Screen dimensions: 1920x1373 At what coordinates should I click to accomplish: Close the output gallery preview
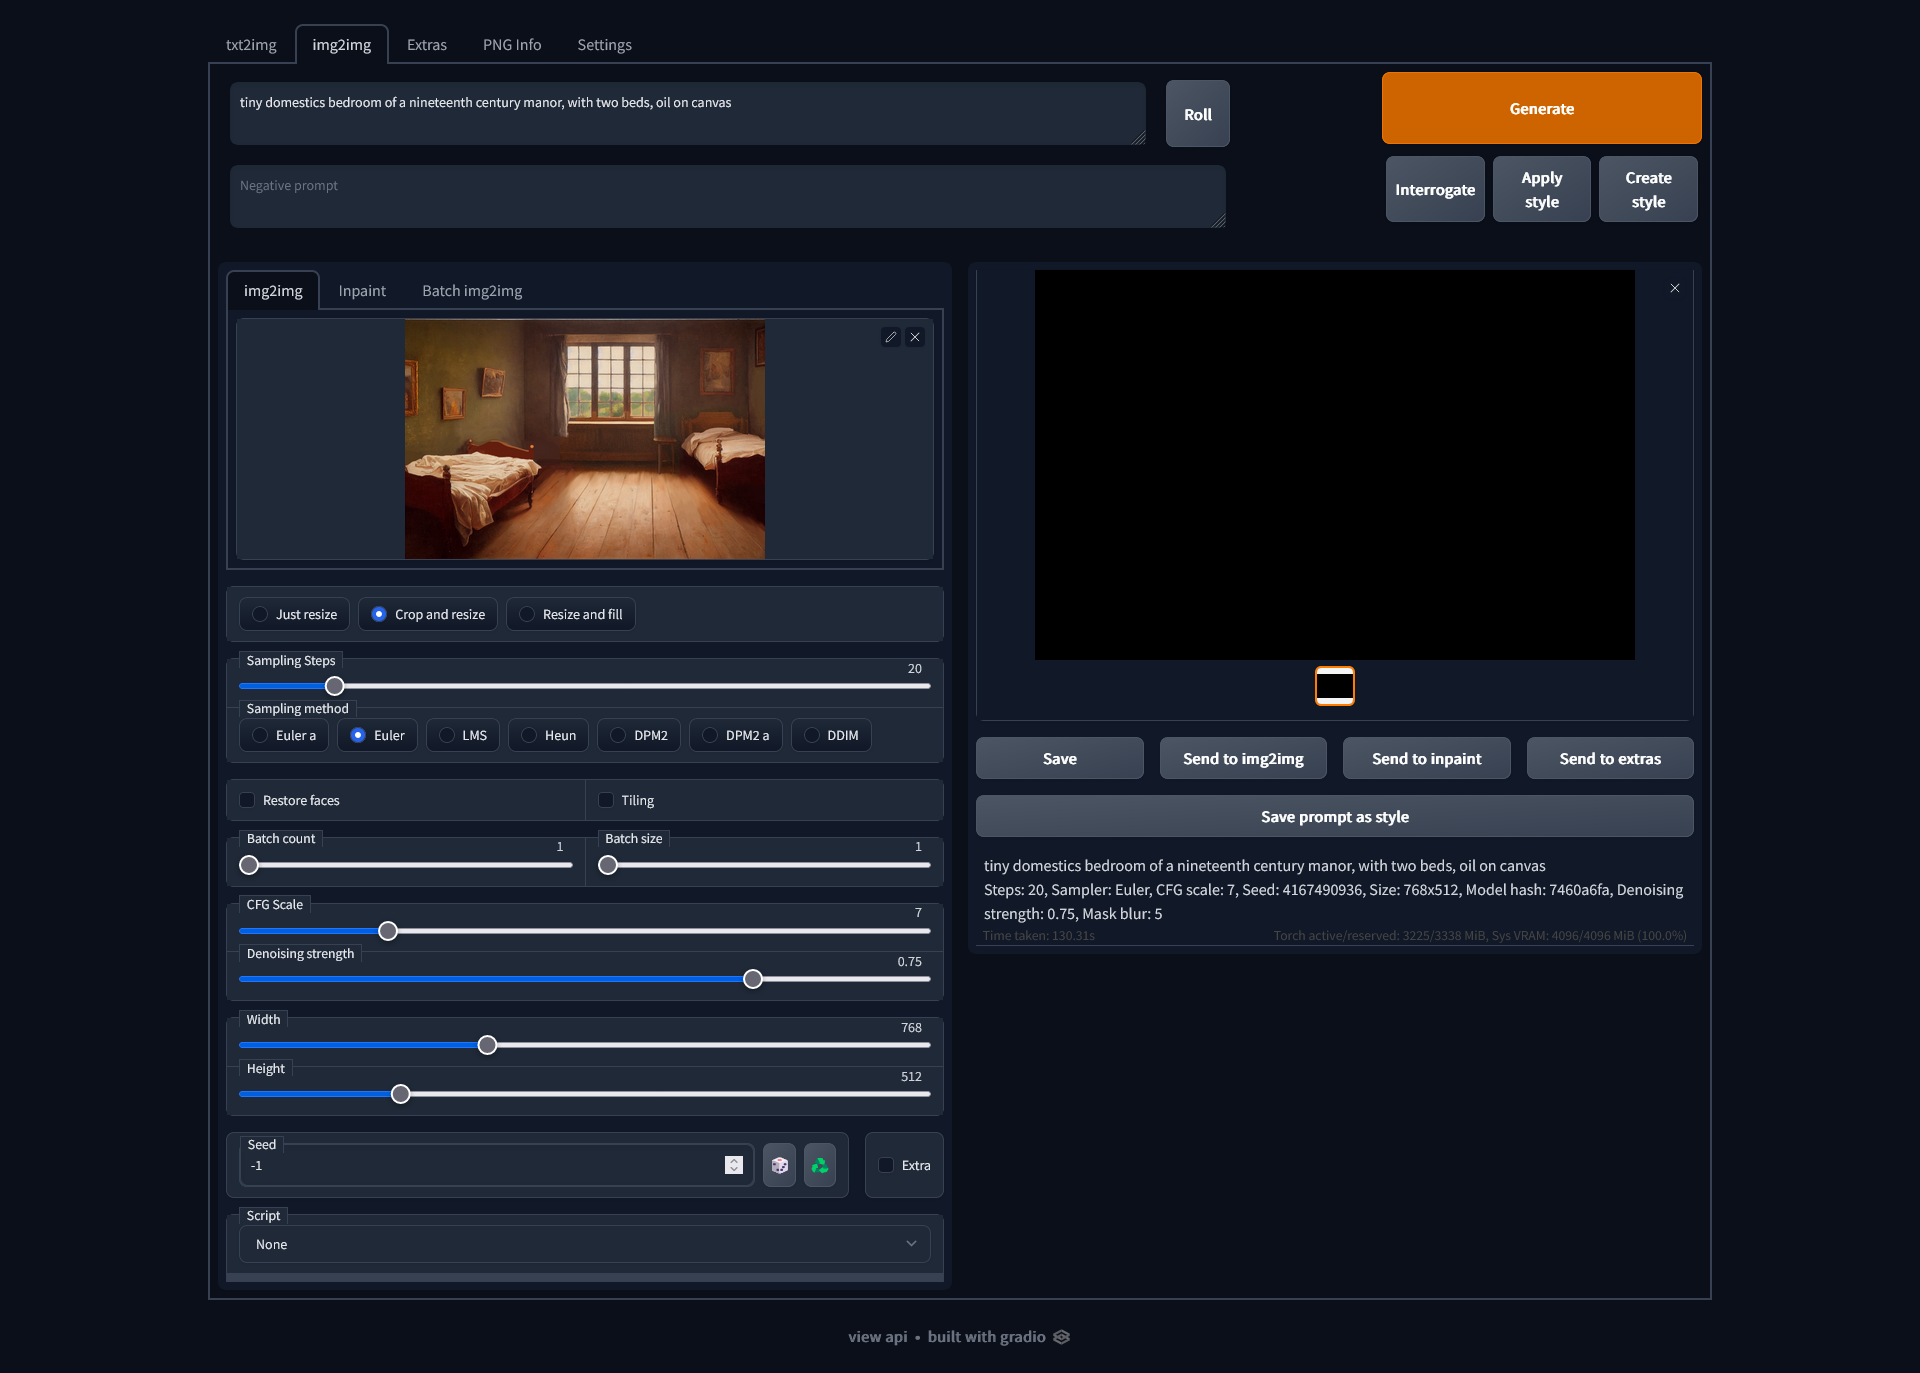tap(1674, 288)
